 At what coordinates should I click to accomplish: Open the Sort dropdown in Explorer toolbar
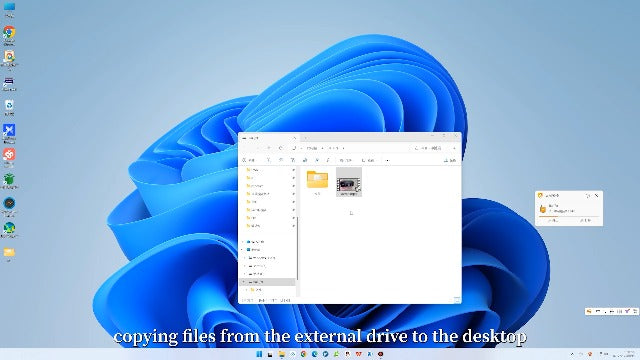(345, 160)
